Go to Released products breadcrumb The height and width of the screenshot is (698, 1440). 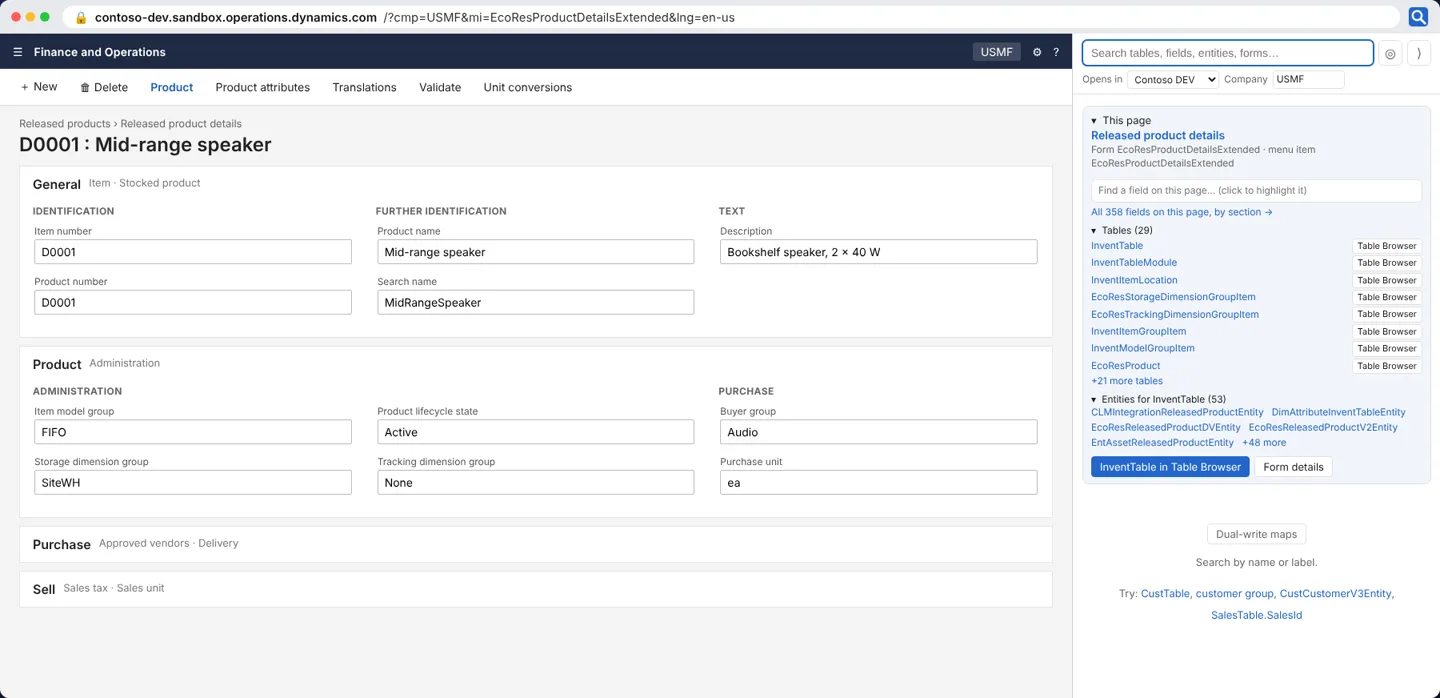[x=64, y=124]
